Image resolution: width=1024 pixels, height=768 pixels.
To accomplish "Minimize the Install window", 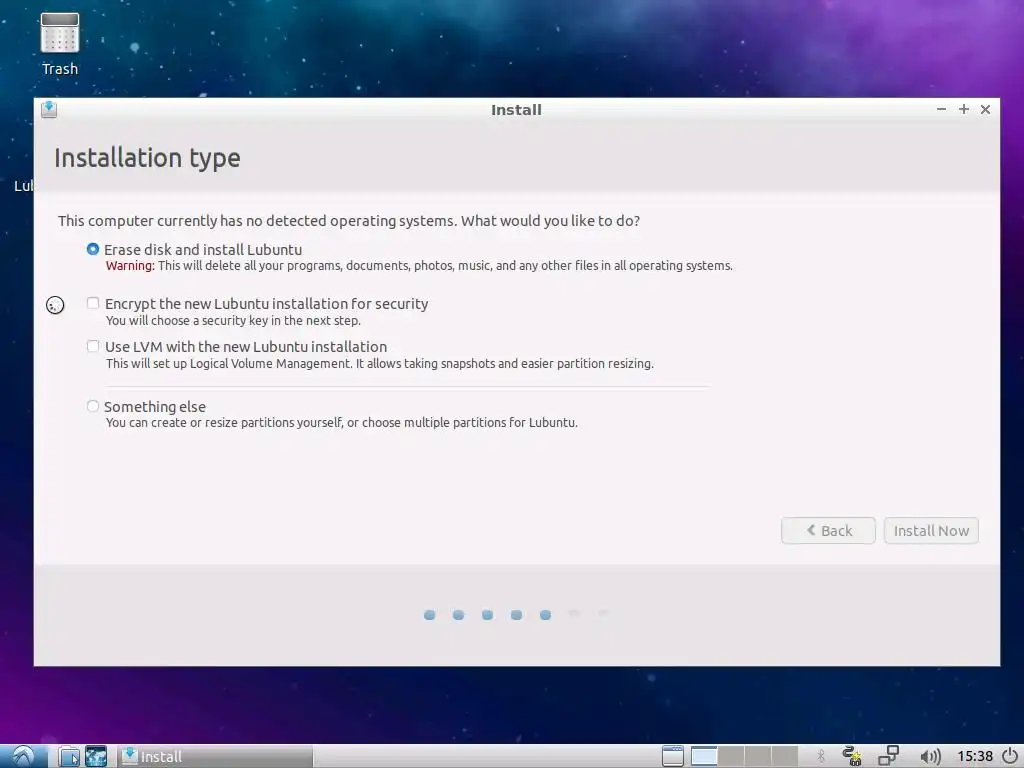I will pos(941,109).
